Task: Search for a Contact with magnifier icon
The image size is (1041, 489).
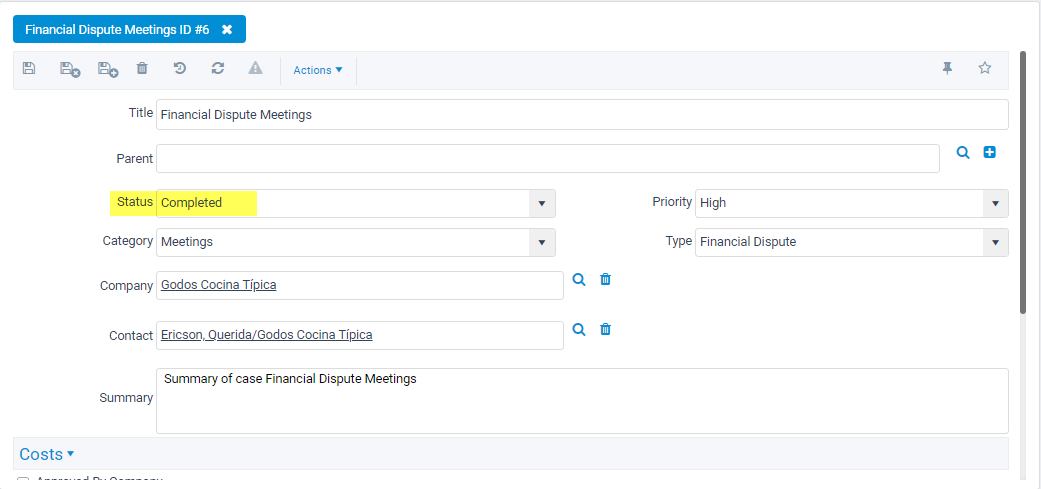Action: coord(579,329)
